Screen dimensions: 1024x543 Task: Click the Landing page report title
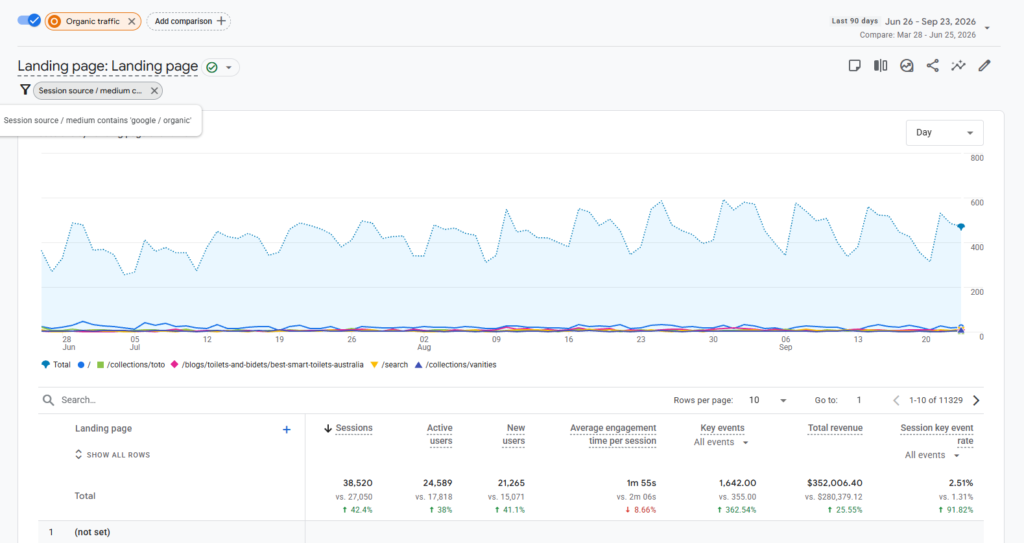[107, 66]
